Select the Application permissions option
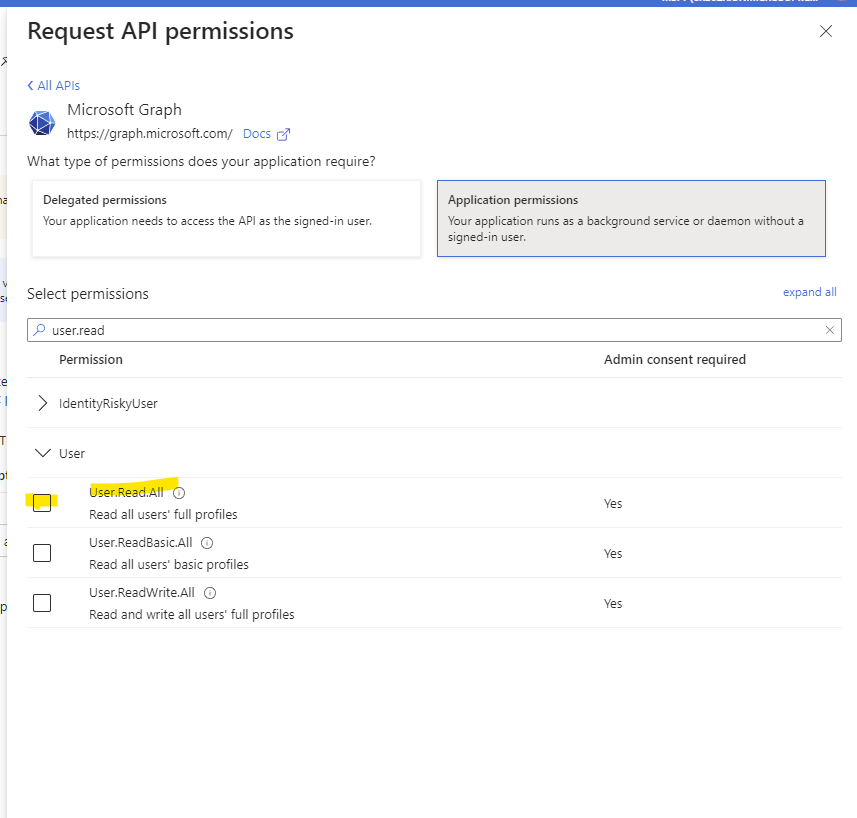857x818 pixels. [x=630, y=218]
